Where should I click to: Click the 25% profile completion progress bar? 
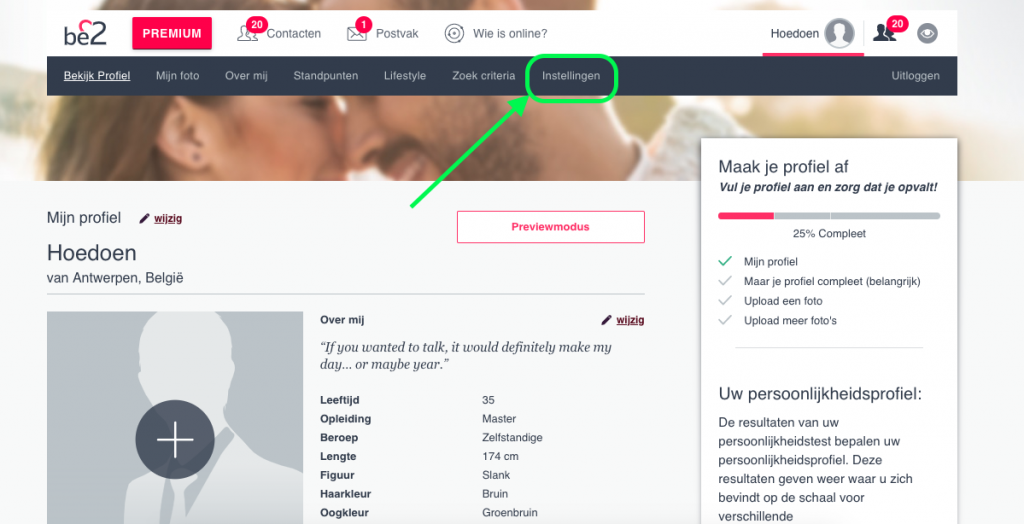point(829,216)
